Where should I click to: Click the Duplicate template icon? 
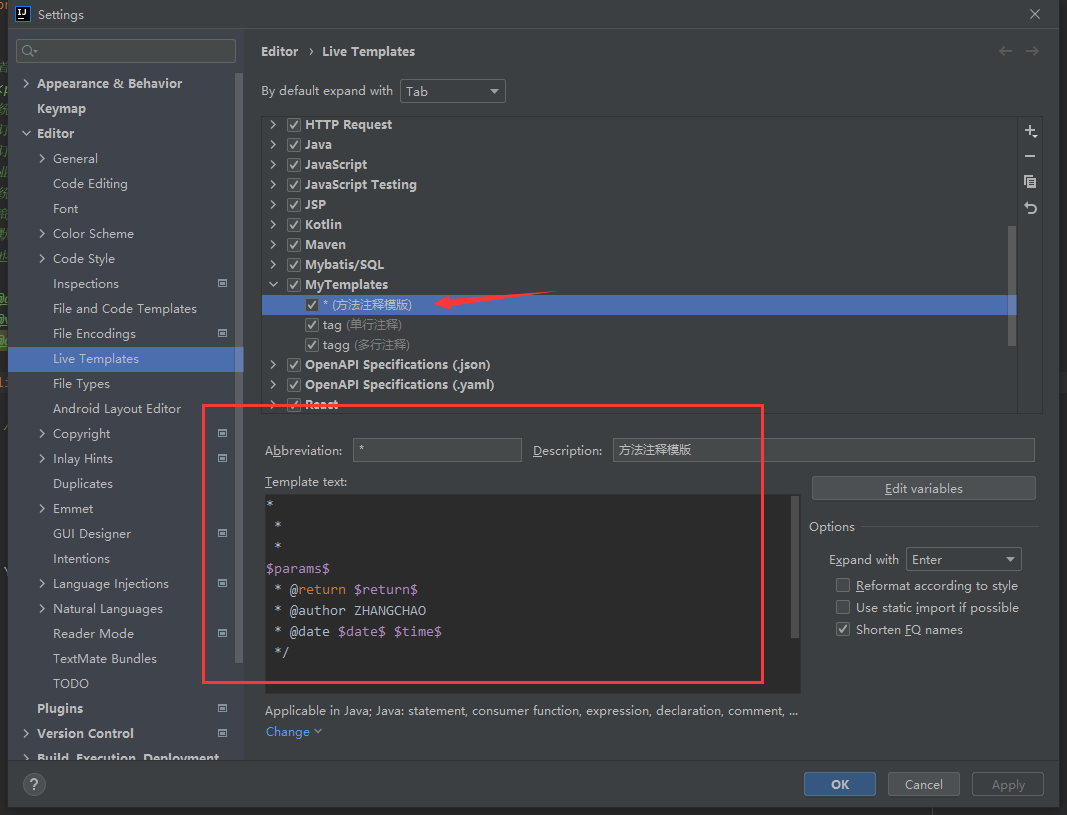(x=1030, y=182)
